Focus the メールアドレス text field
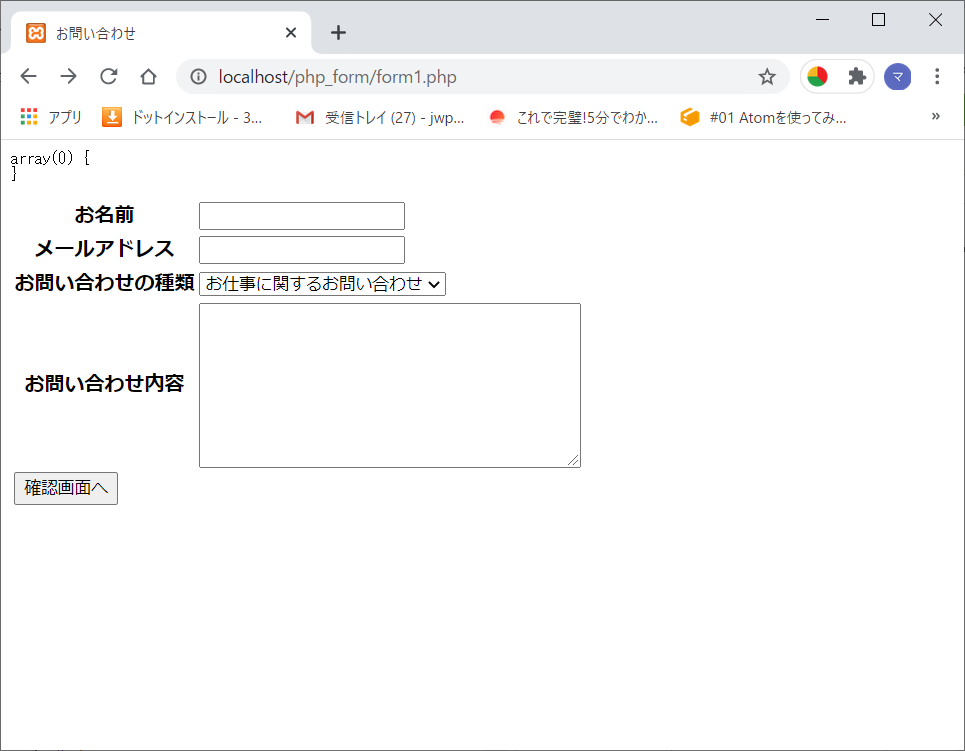Screen dimensions: 965x751 pos(302,250)
